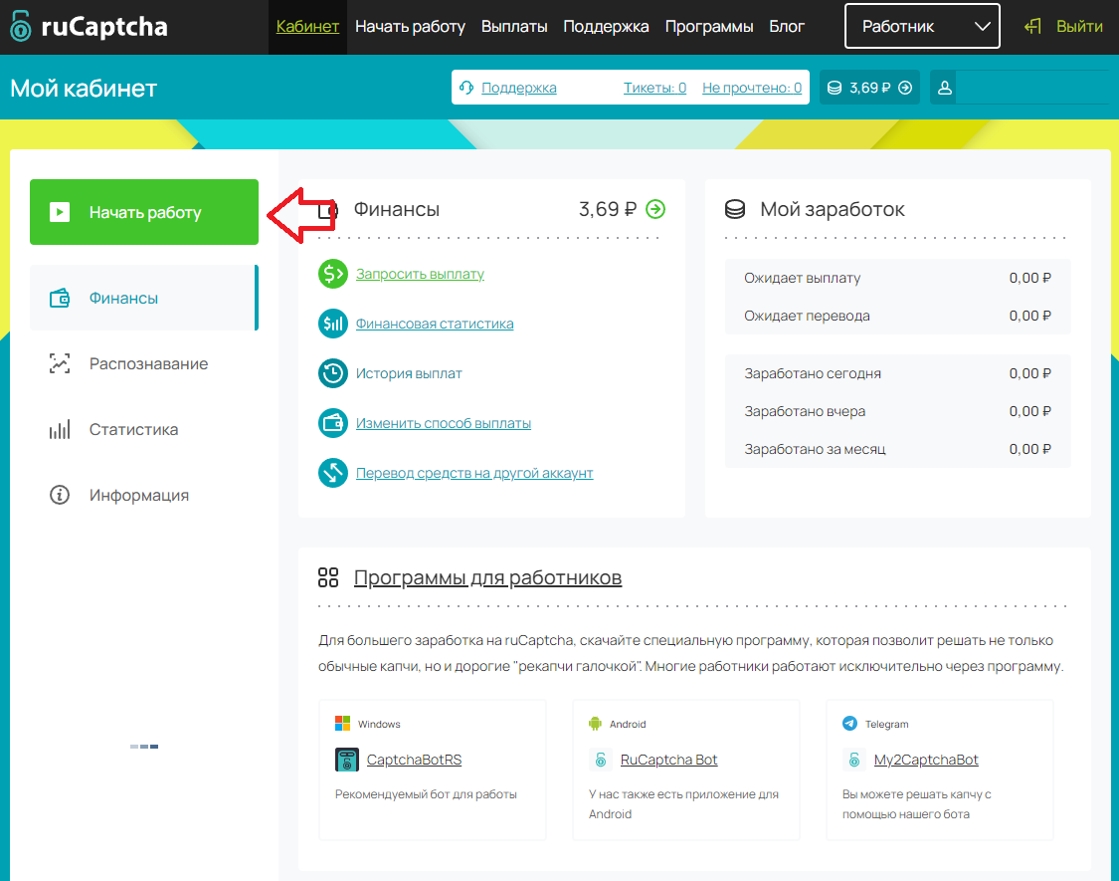Click the logout door icon
This screenshot has width=1119, height=881.
click(x=1033, y=26)
